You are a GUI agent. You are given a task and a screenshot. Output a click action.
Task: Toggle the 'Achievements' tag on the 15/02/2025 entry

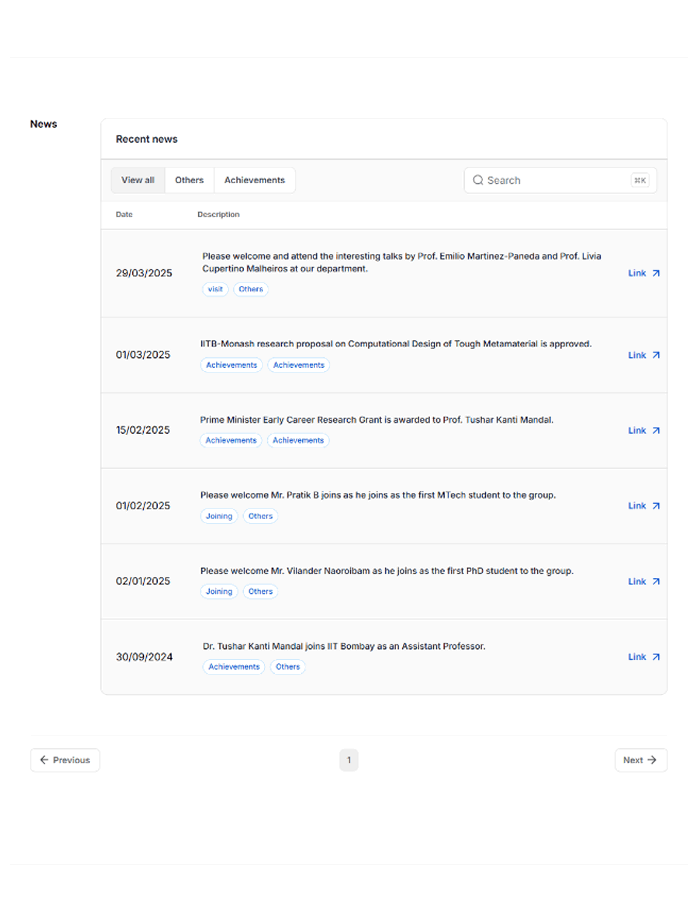[231, 440]
